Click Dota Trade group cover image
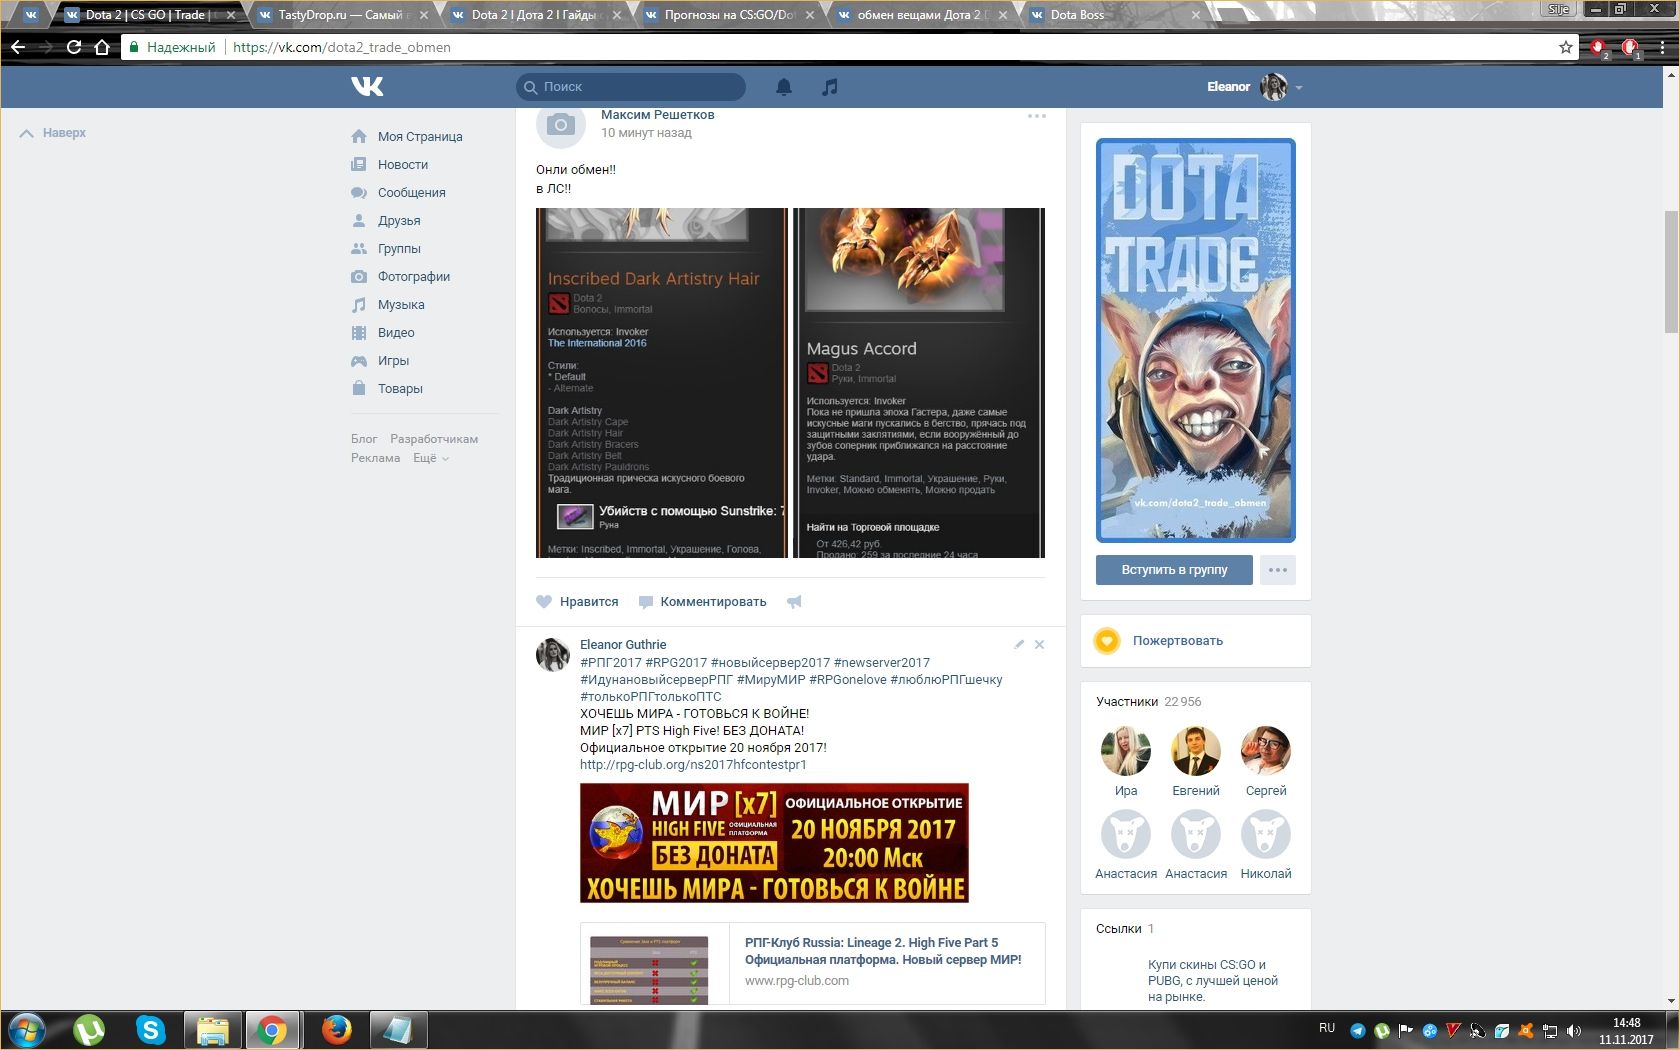1680x1050 pixels. point(1196,340)
